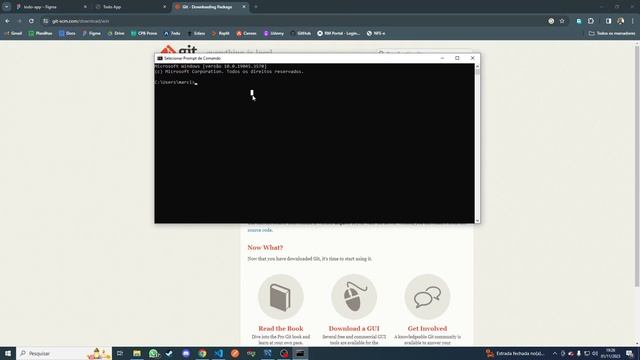
Task: Open the Chrome three-dot menu
Action: [633, 21]
